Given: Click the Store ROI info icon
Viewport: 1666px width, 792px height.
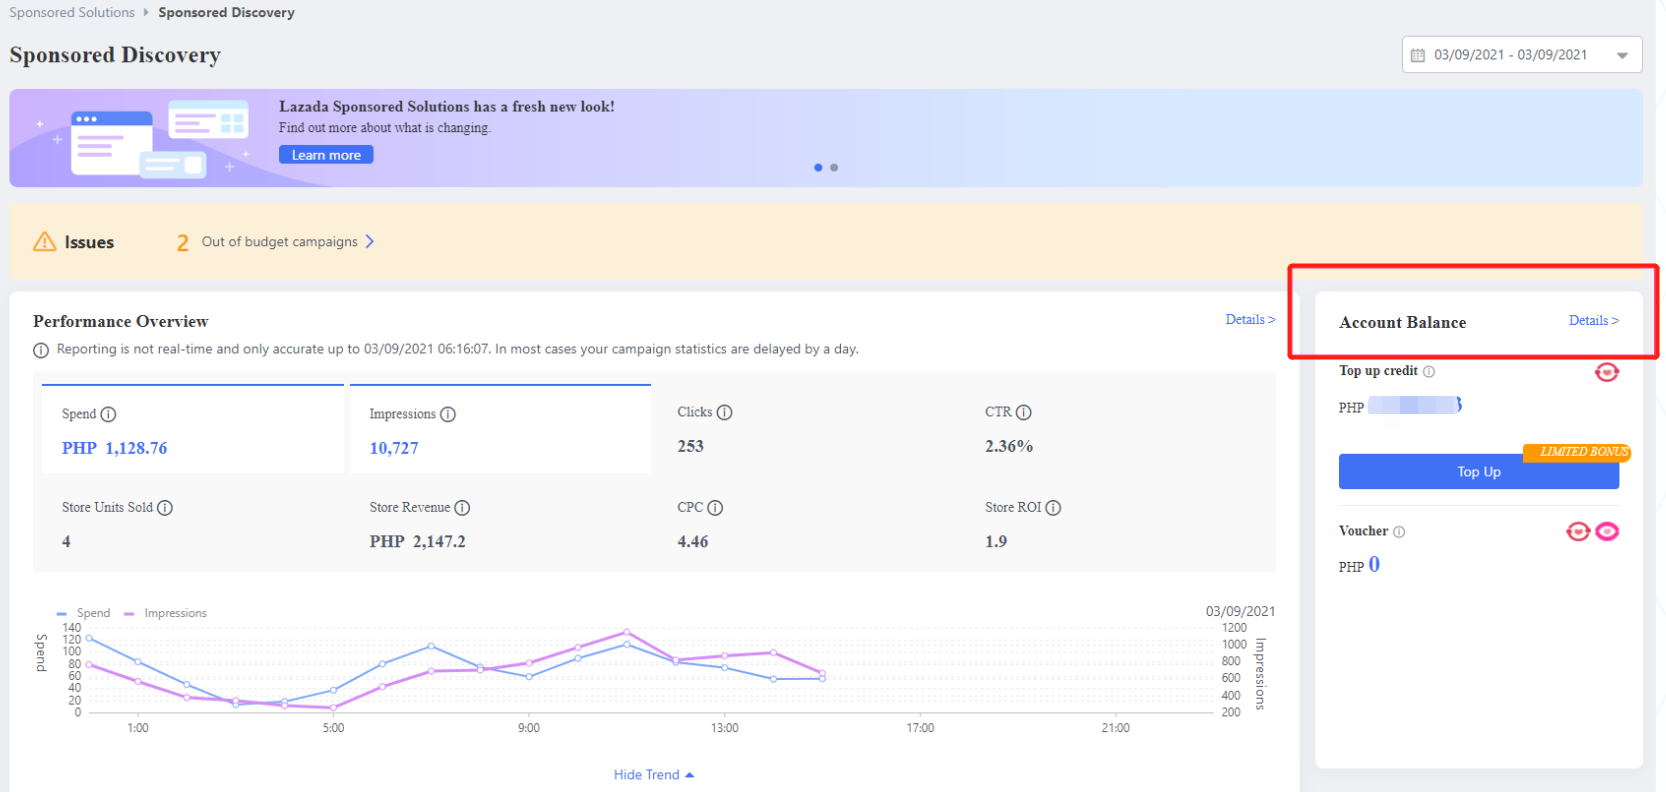Looking at the screenshot, I should tap(1053, 508).
